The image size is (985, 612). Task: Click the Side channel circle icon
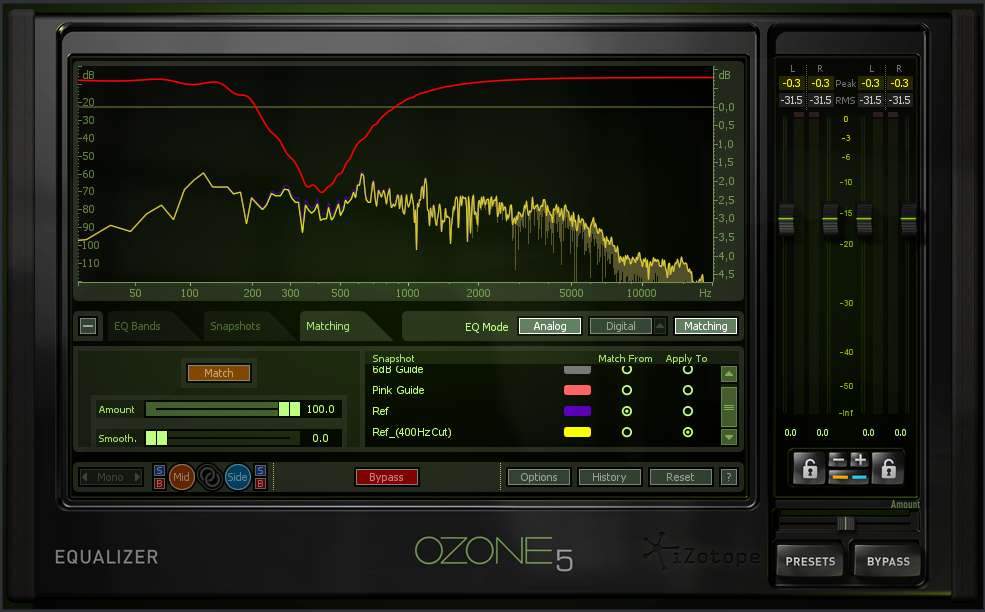[x=238, y=477]
